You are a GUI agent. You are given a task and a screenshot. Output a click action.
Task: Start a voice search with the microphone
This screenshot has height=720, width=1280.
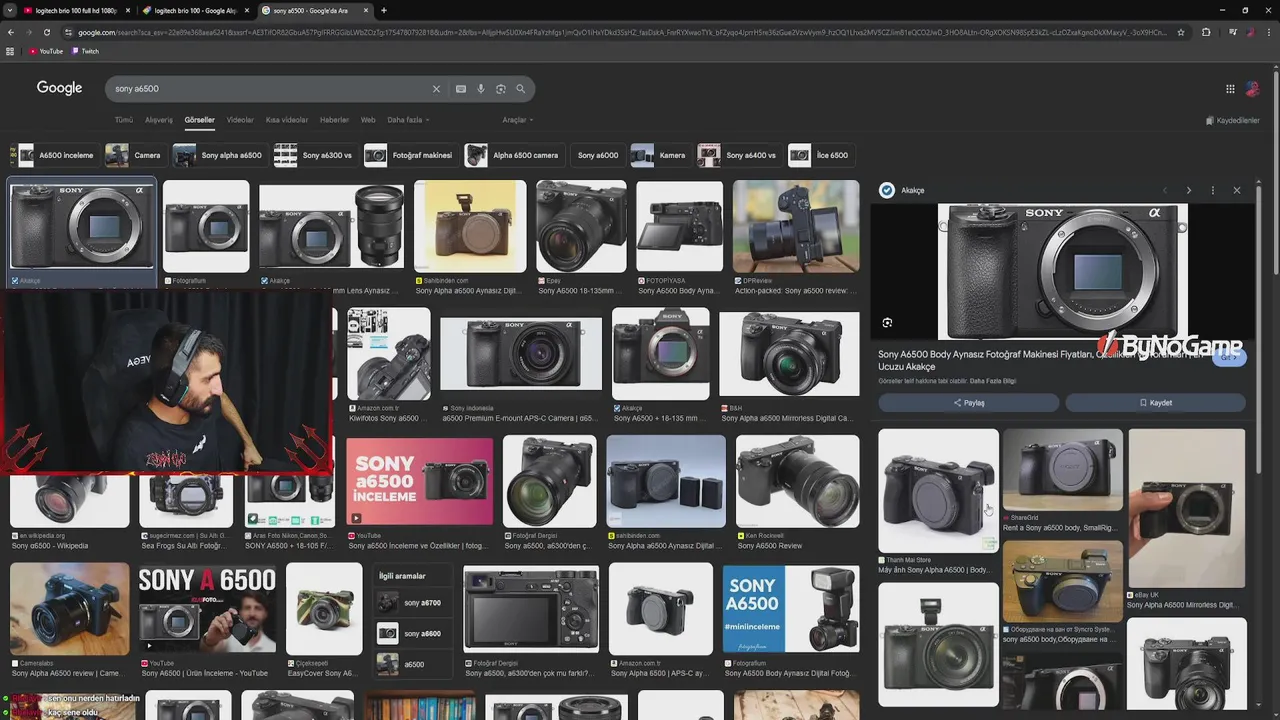[x=481, y=89]
